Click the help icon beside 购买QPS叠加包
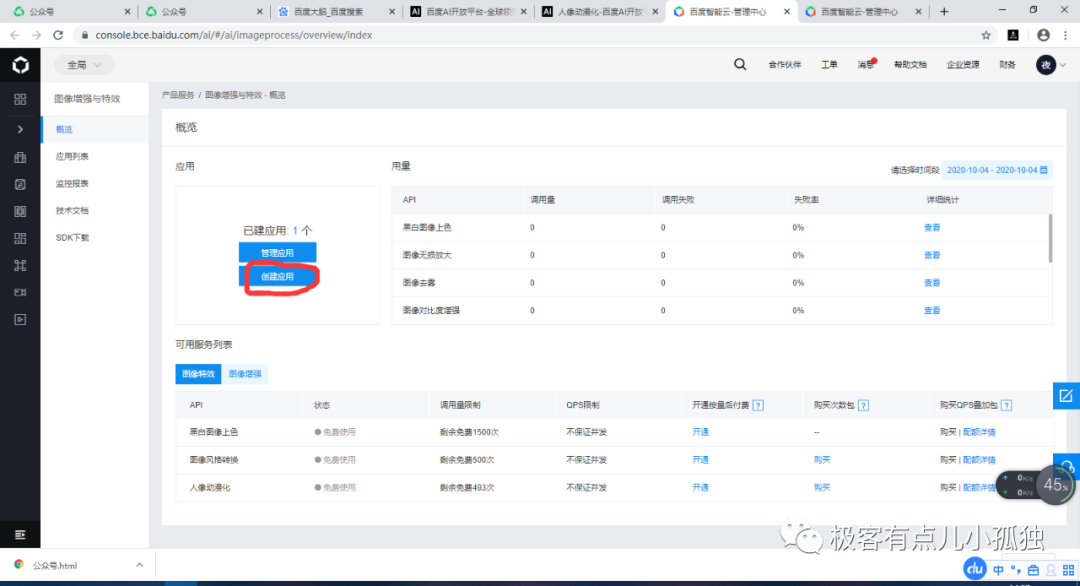The width and height of the screenshot is (1080, 586). (x=1006, y=405)
